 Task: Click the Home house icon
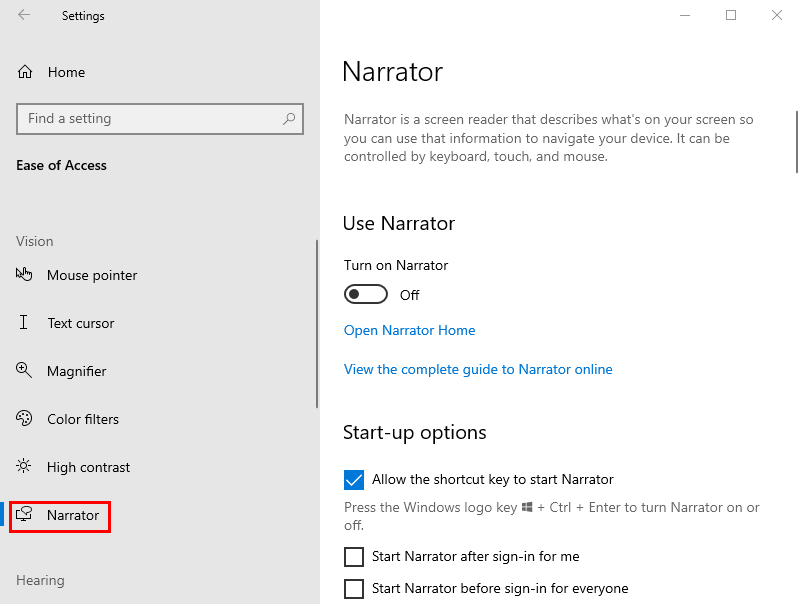tap(25, 72)
